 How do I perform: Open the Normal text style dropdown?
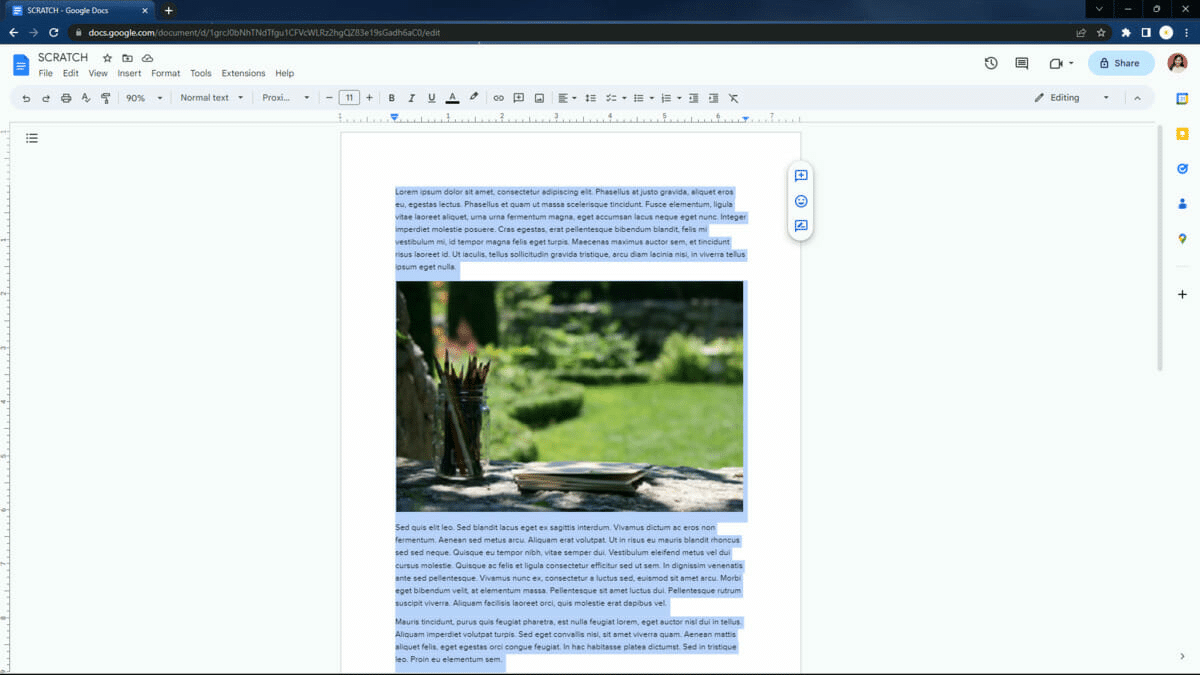[211, 98]
